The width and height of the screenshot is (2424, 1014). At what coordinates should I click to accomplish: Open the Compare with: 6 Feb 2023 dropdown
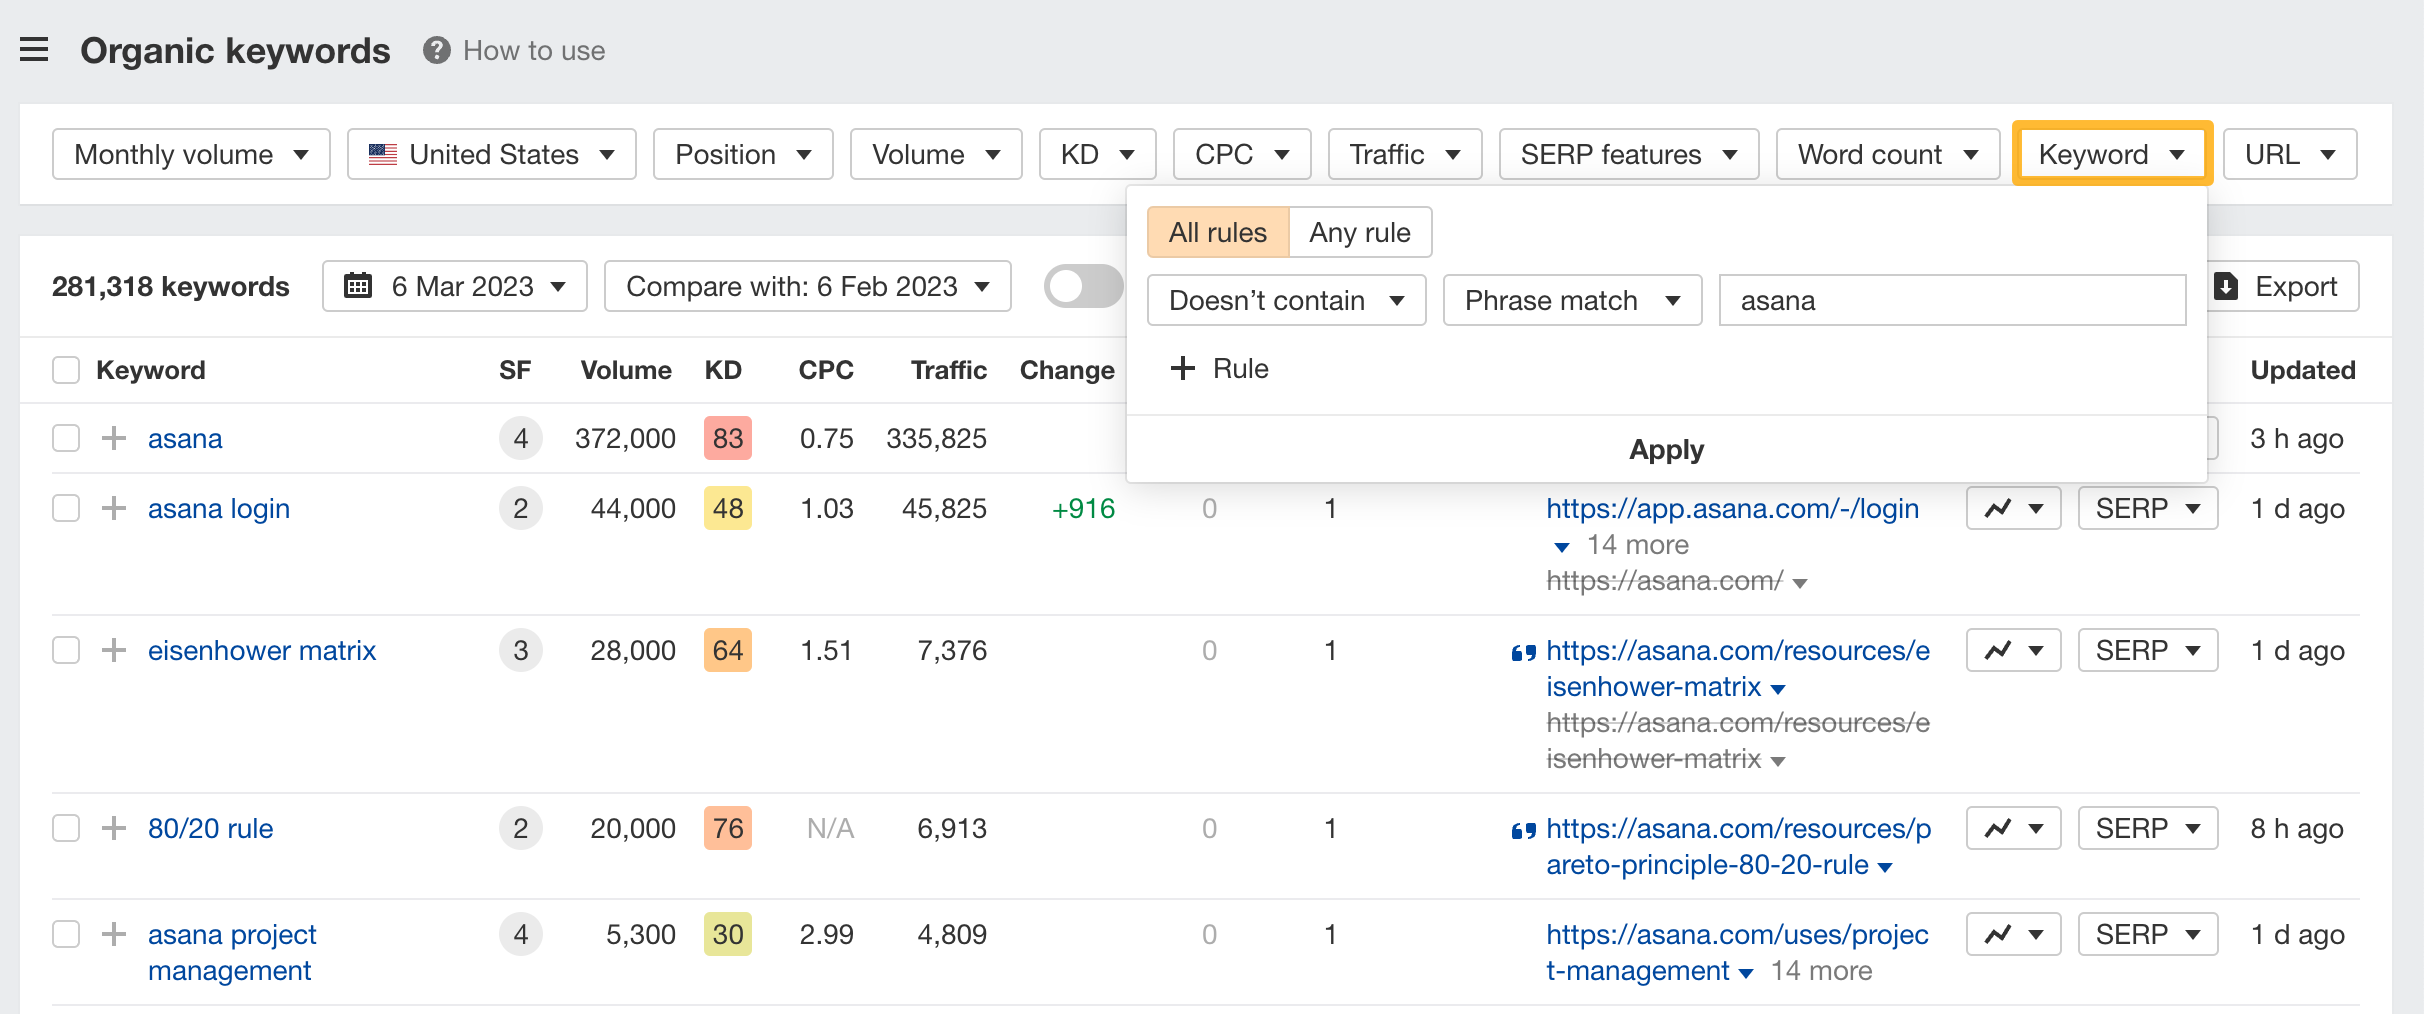click(x=808, y=286)
